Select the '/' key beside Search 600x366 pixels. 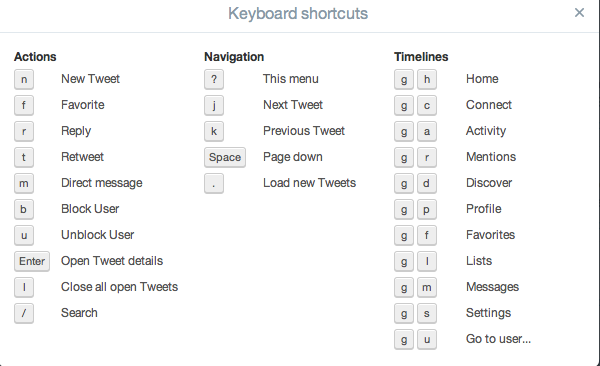coord(24,314)
